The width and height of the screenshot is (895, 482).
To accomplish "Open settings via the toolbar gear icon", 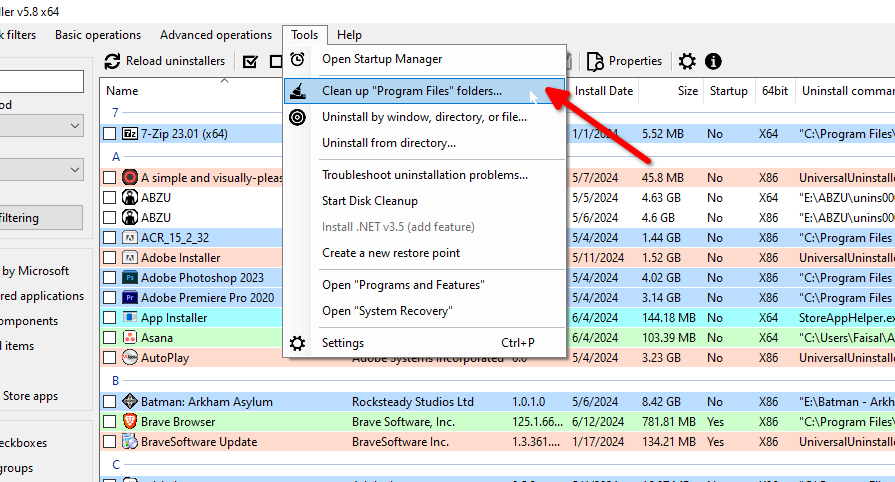I will 687,61.
